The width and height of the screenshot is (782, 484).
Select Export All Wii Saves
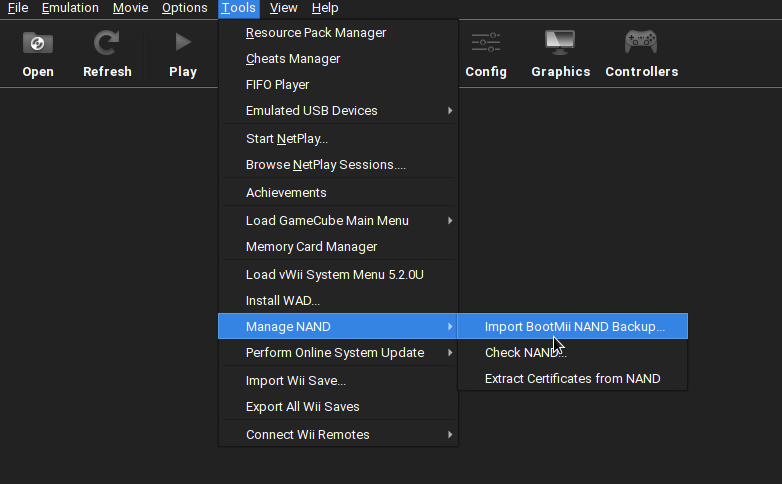point(303,407)
